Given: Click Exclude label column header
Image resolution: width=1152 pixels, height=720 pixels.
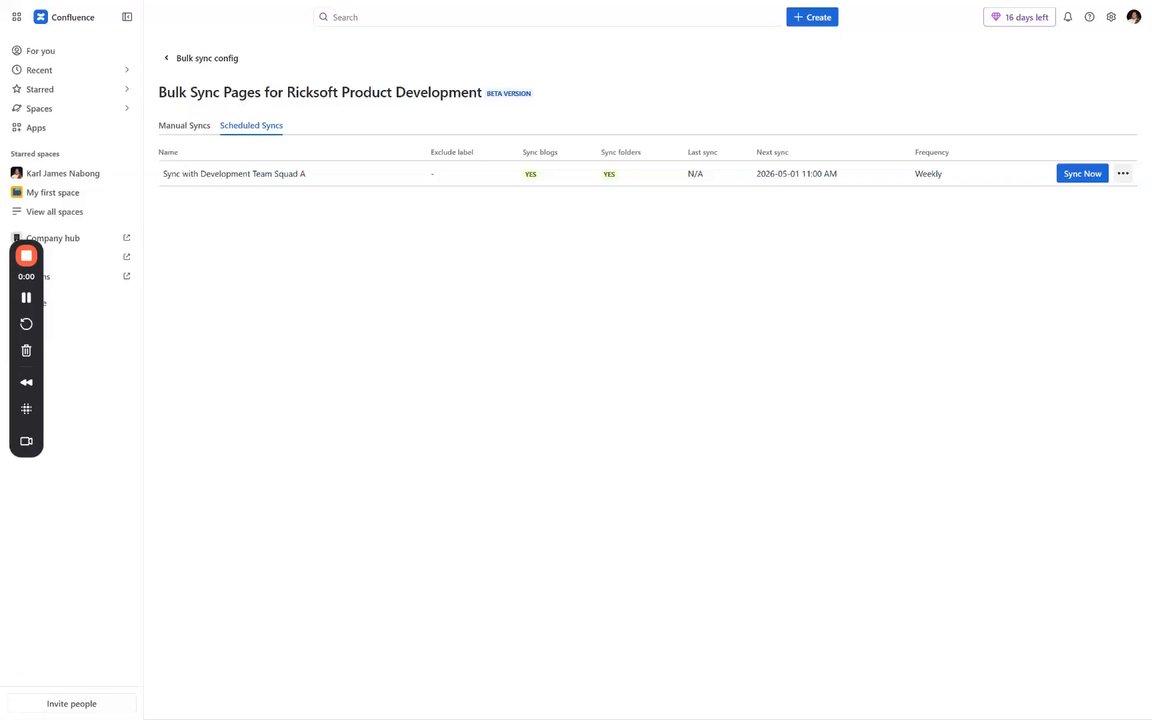Looking at the screenshot, I should [452, 152].
